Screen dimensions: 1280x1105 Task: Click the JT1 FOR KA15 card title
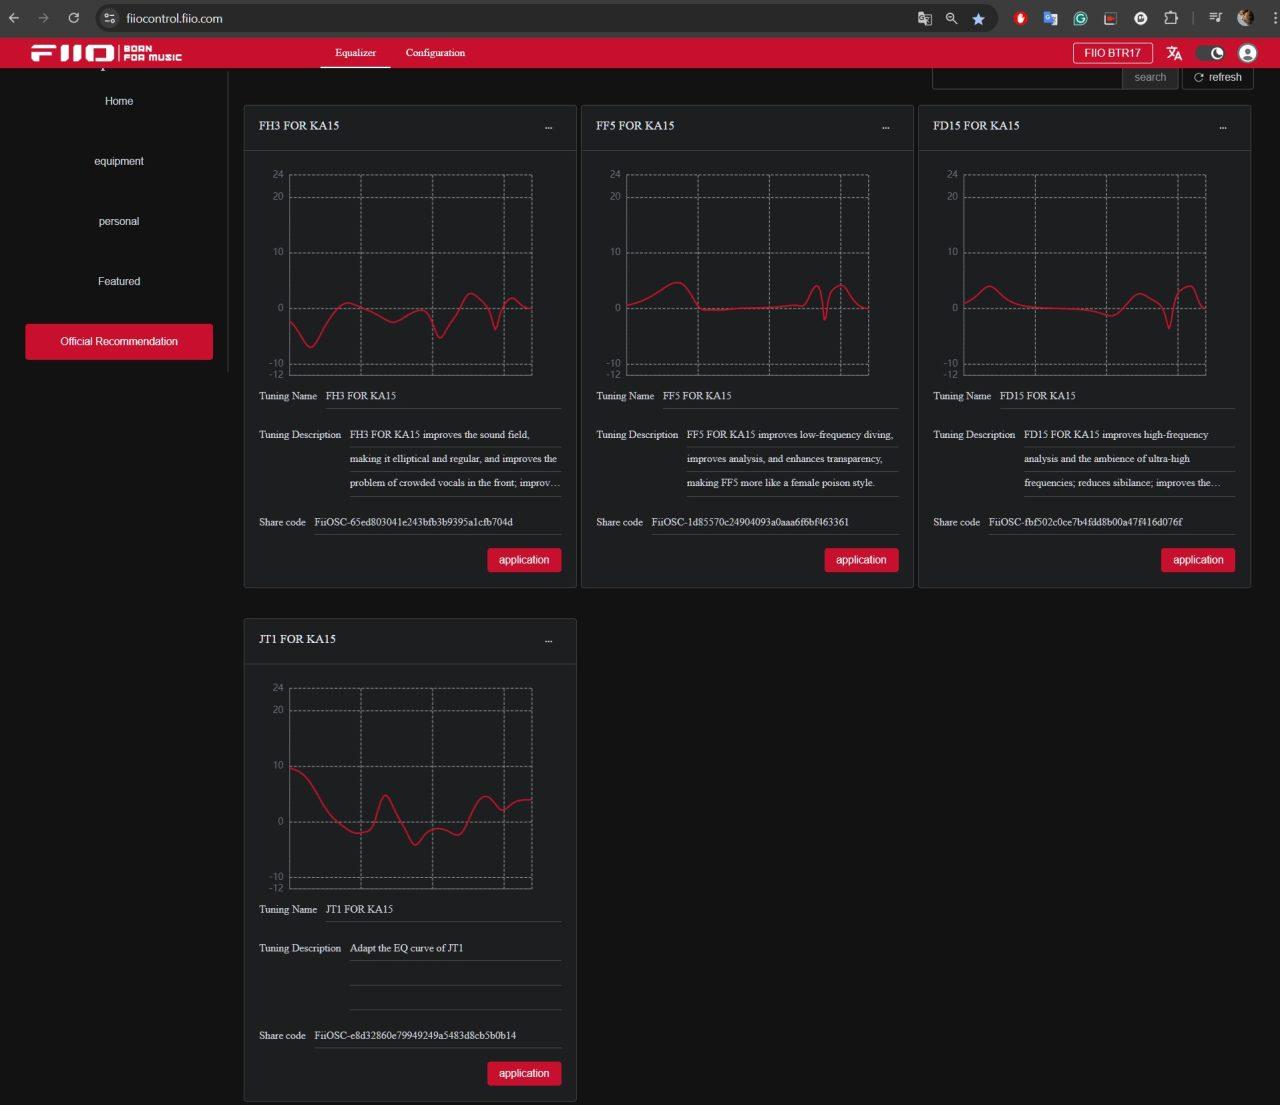(x=297, y=639)
